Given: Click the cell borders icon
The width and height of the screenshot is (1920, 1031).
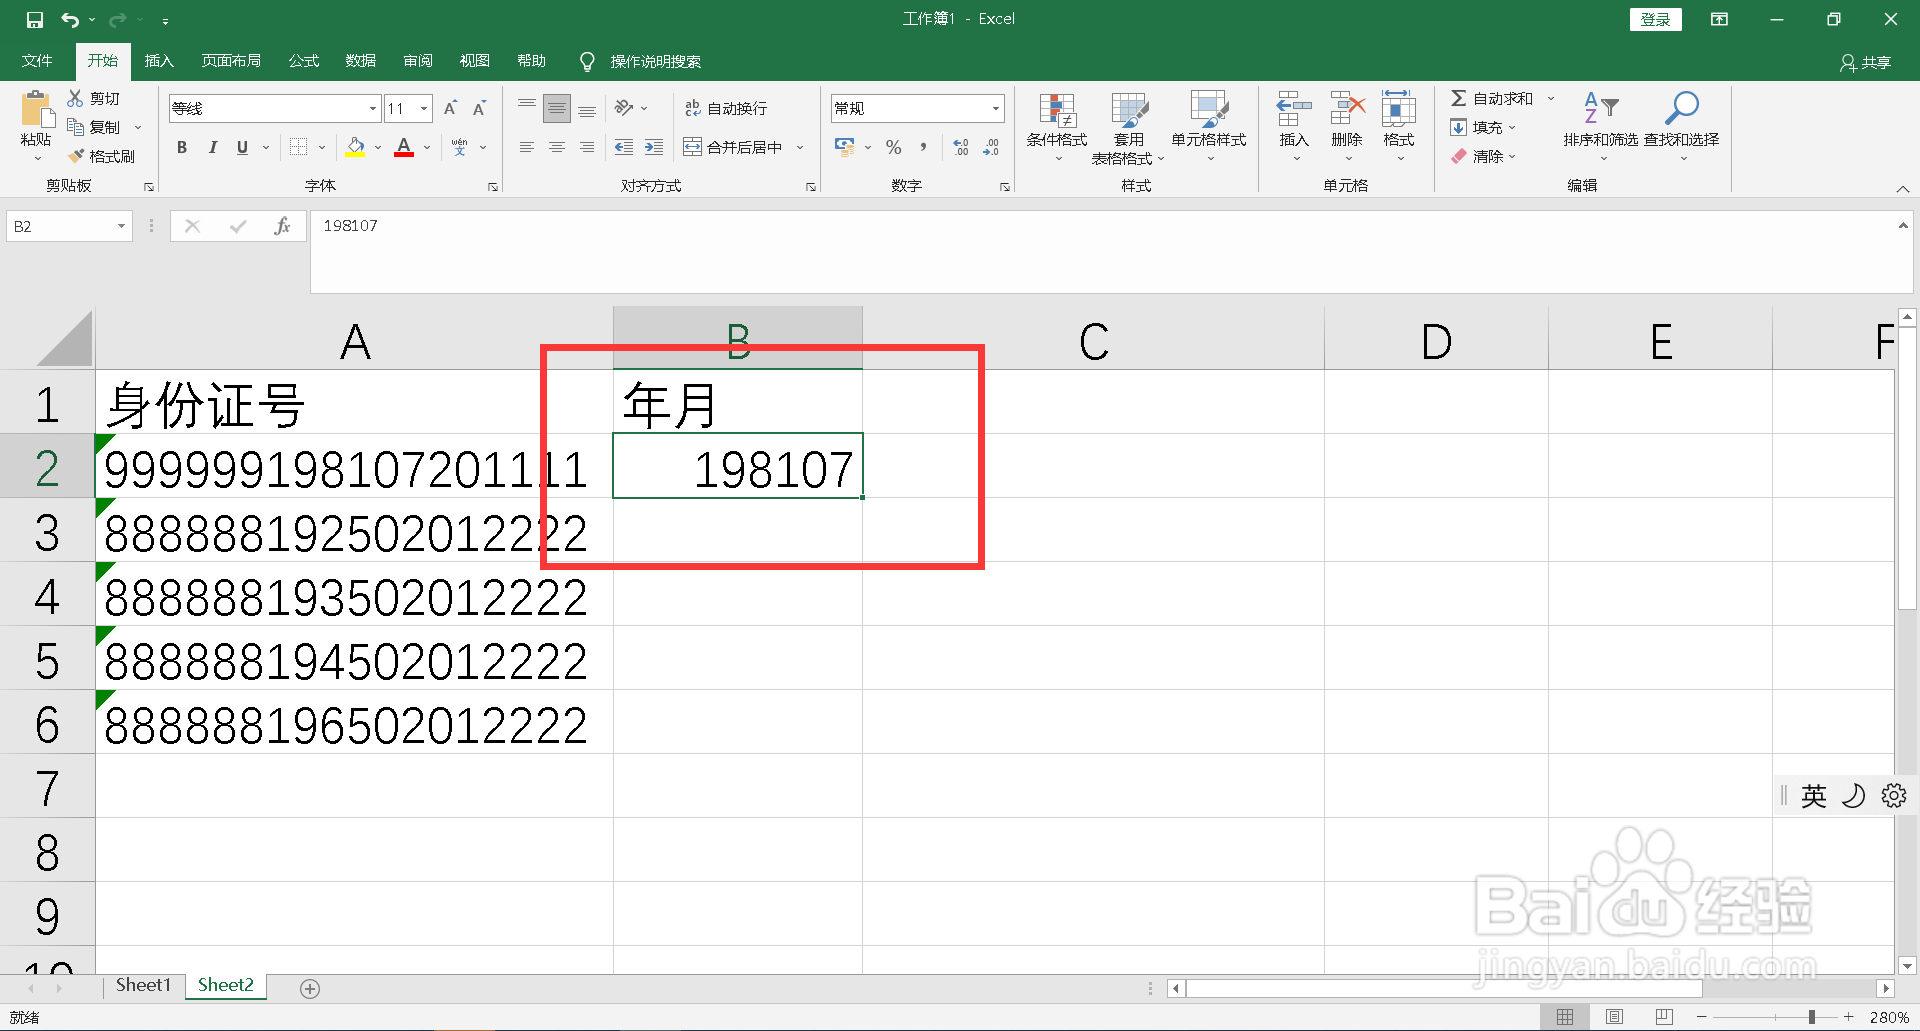Looking at the screenshot, I should coord(298,147).
